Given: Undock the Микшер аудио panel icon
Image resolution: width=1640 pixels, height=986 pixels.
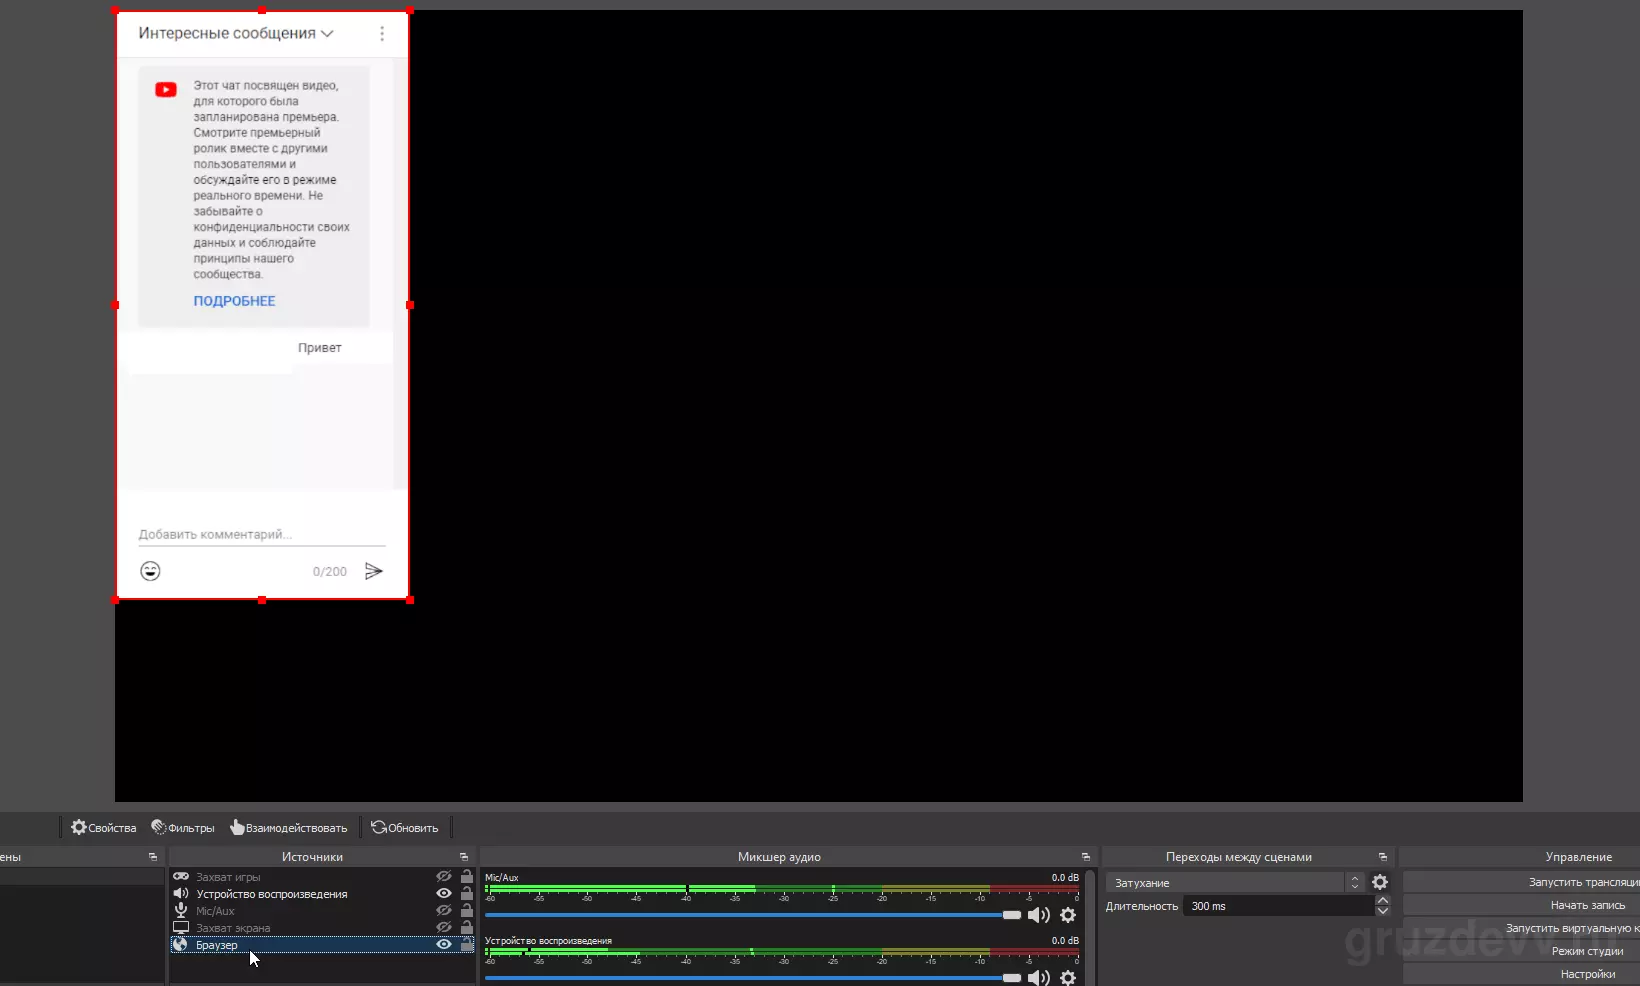Looking at the screenshot, I should point(1085,857).
